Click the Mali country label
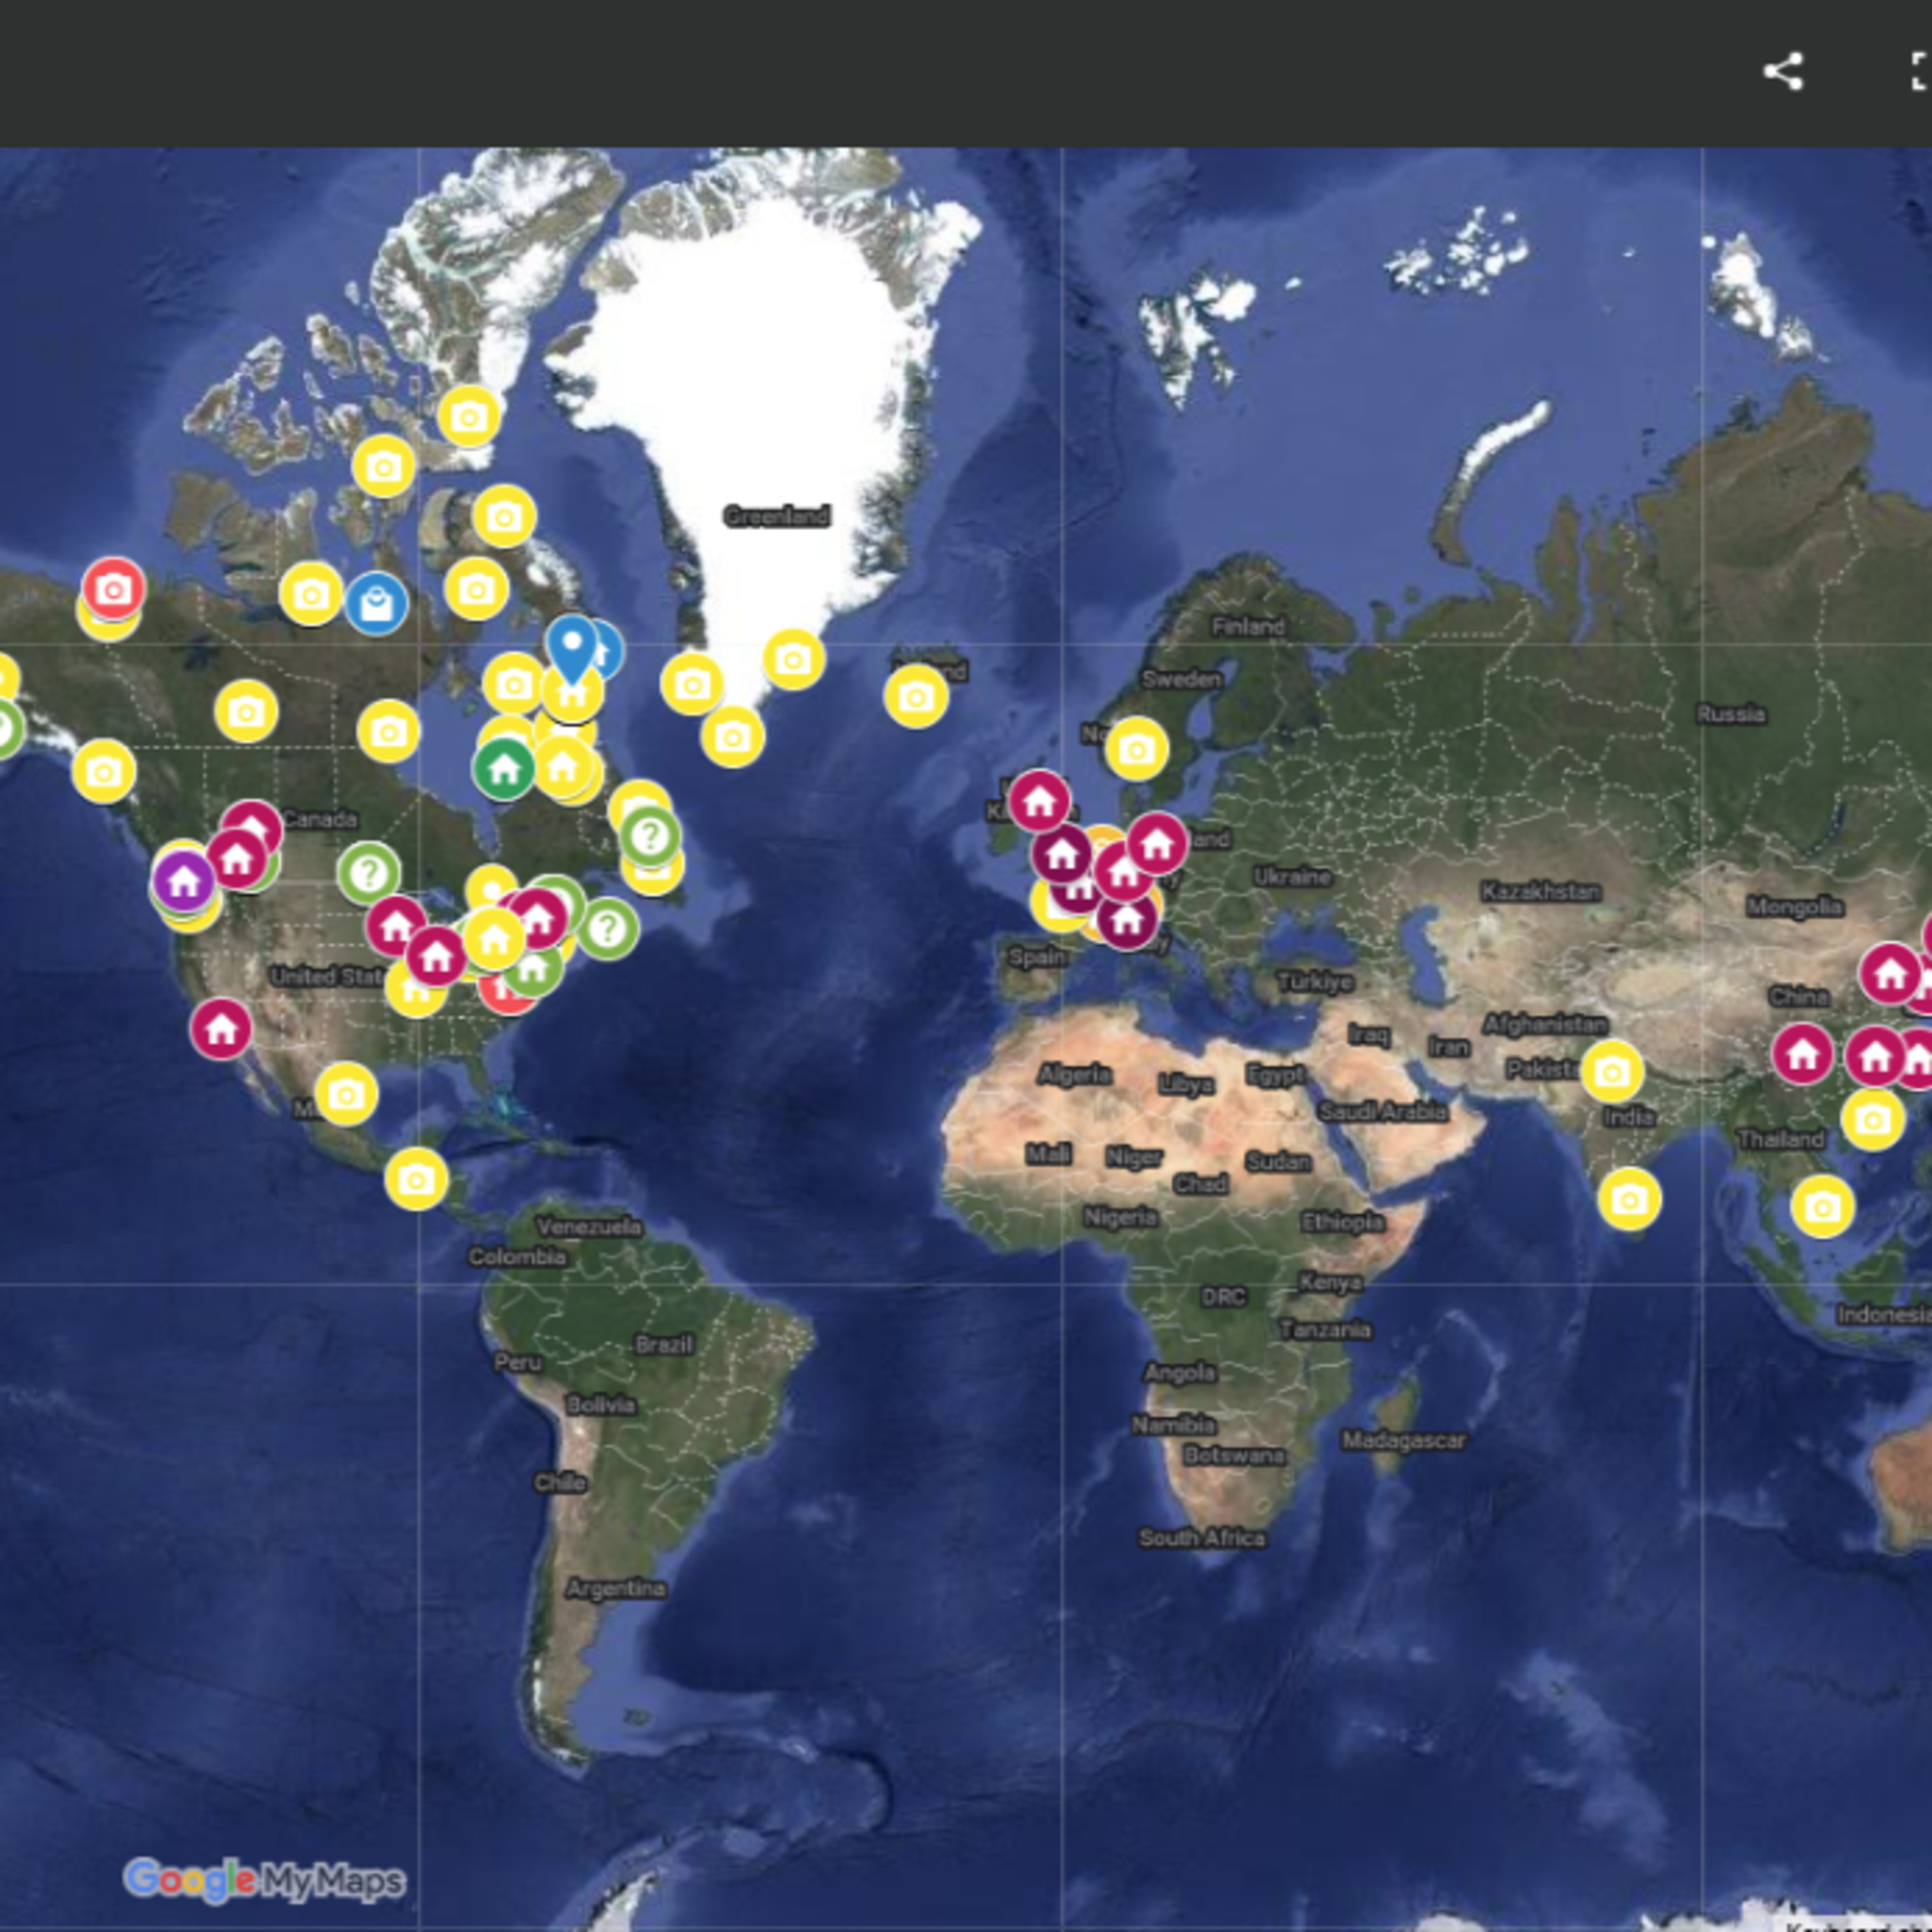Image resolution: width=1932 pixels, height=1932 pixels. coord(1048,1154)
